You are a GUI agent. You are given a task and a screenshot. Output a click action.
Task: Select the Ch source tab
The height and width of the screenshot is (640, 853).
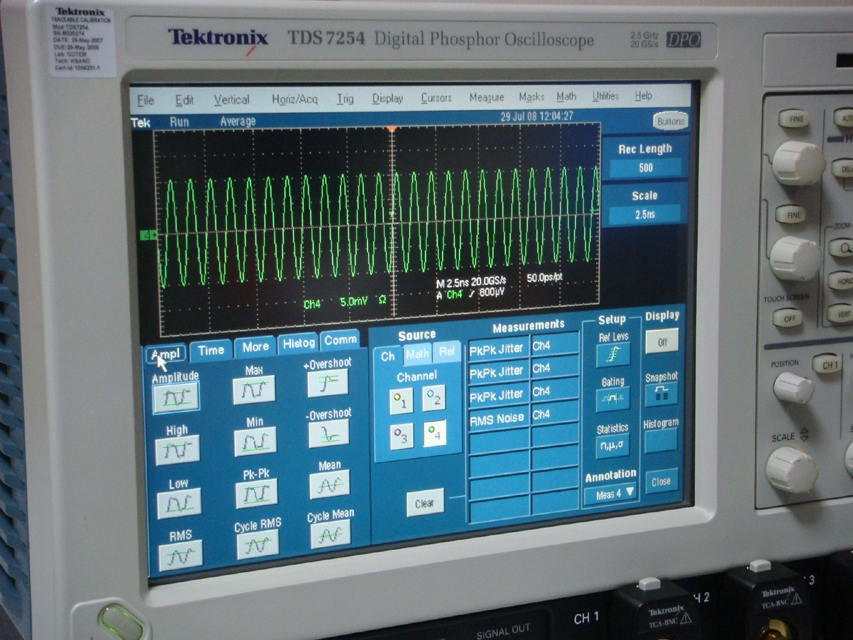click(388, 356)
